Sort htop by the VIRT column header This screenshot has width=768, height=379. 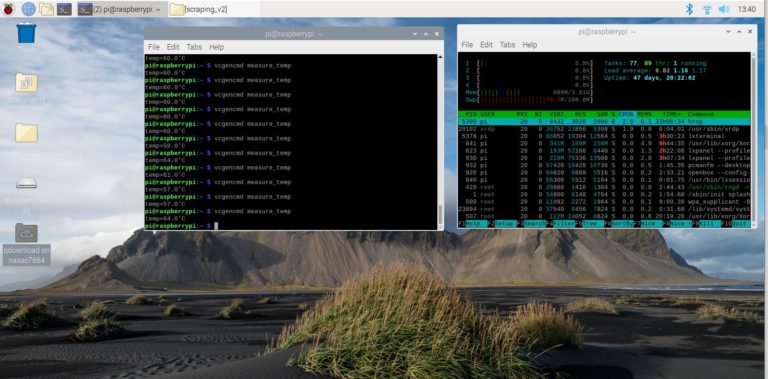[557, 114]
